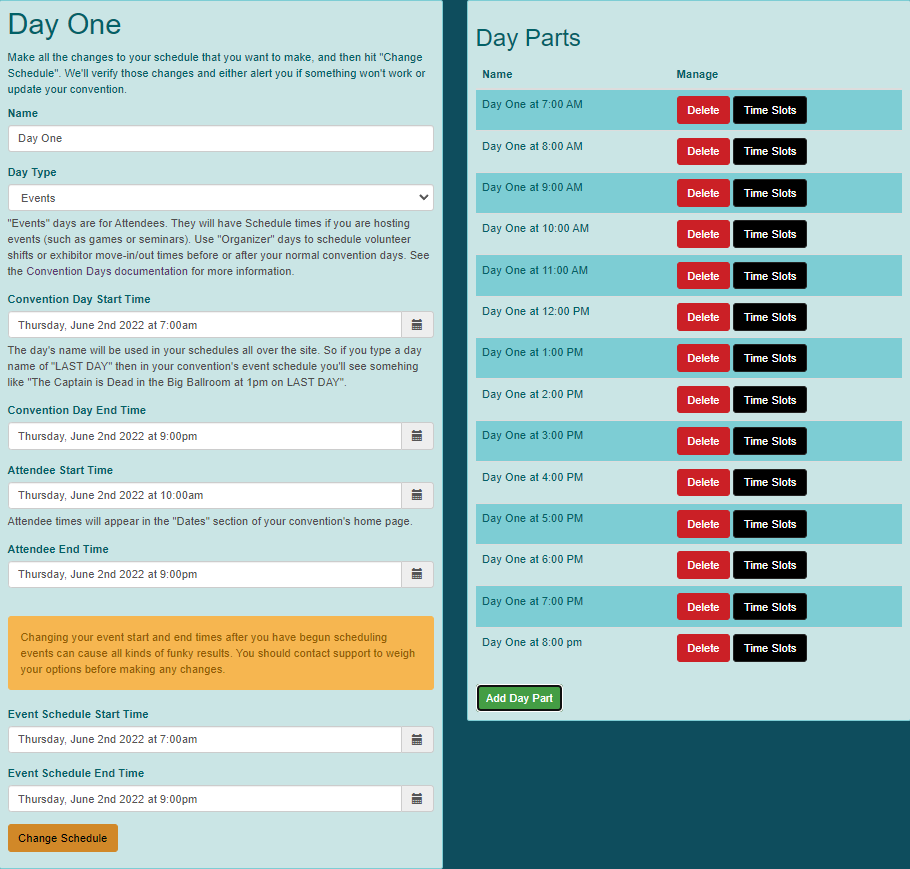Delete the Day One at 1:00 PM part
This screenshot has height=869, width=910.
point(703,359)
